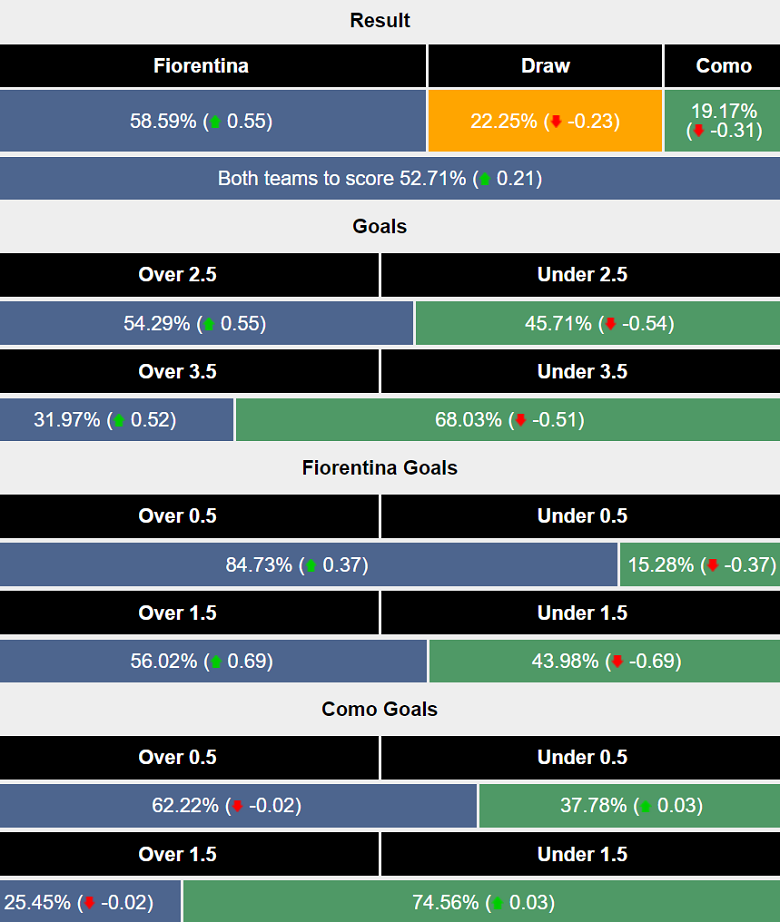Click the Over 3.5 goals header
This screenshot has width=780, height=922.
click(x=177, y=372)
